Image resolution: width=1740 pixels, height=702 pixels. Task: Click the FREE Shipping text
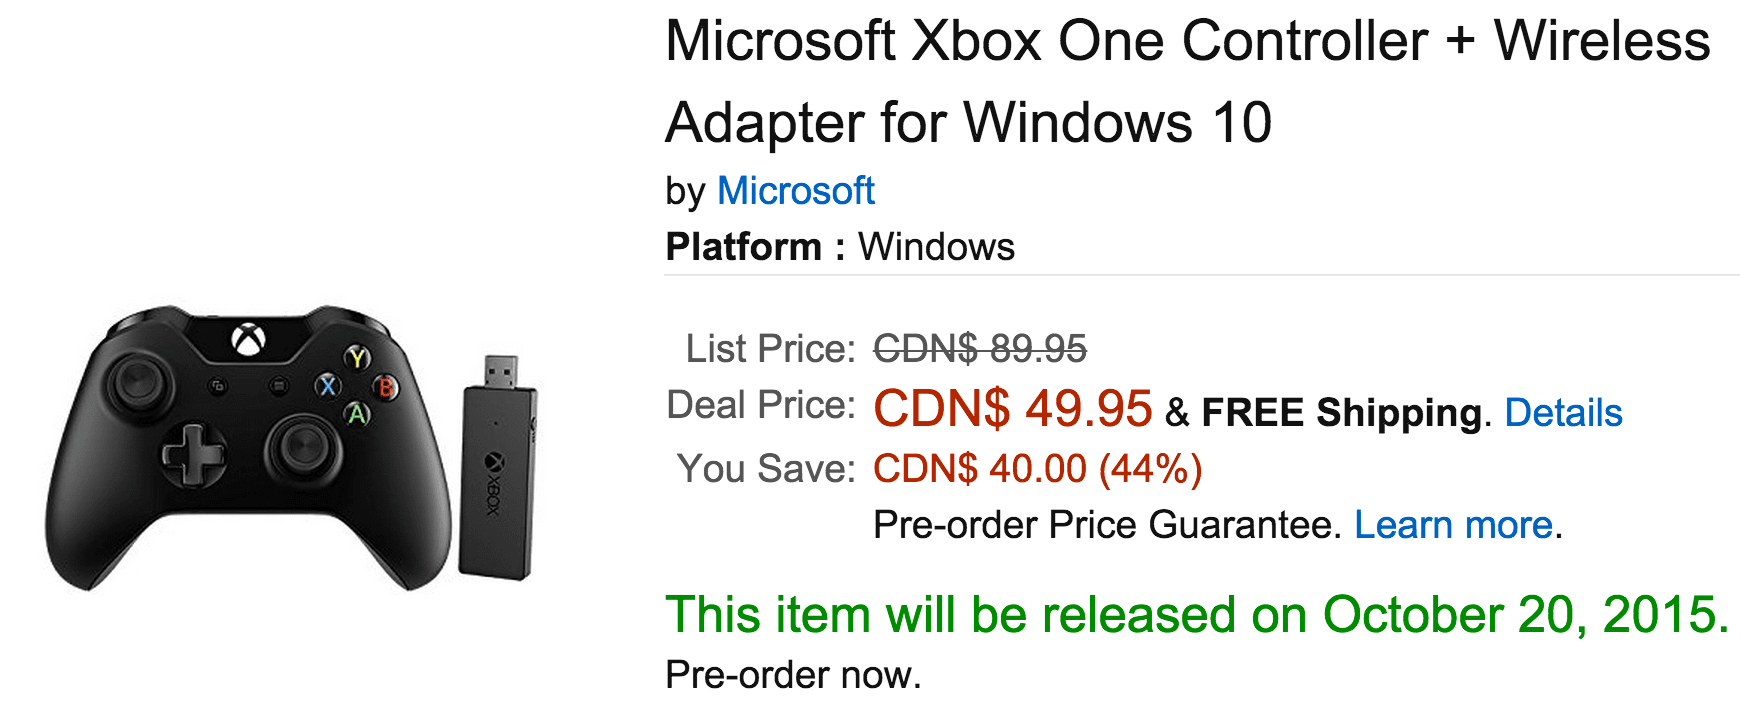[1341, 412]
